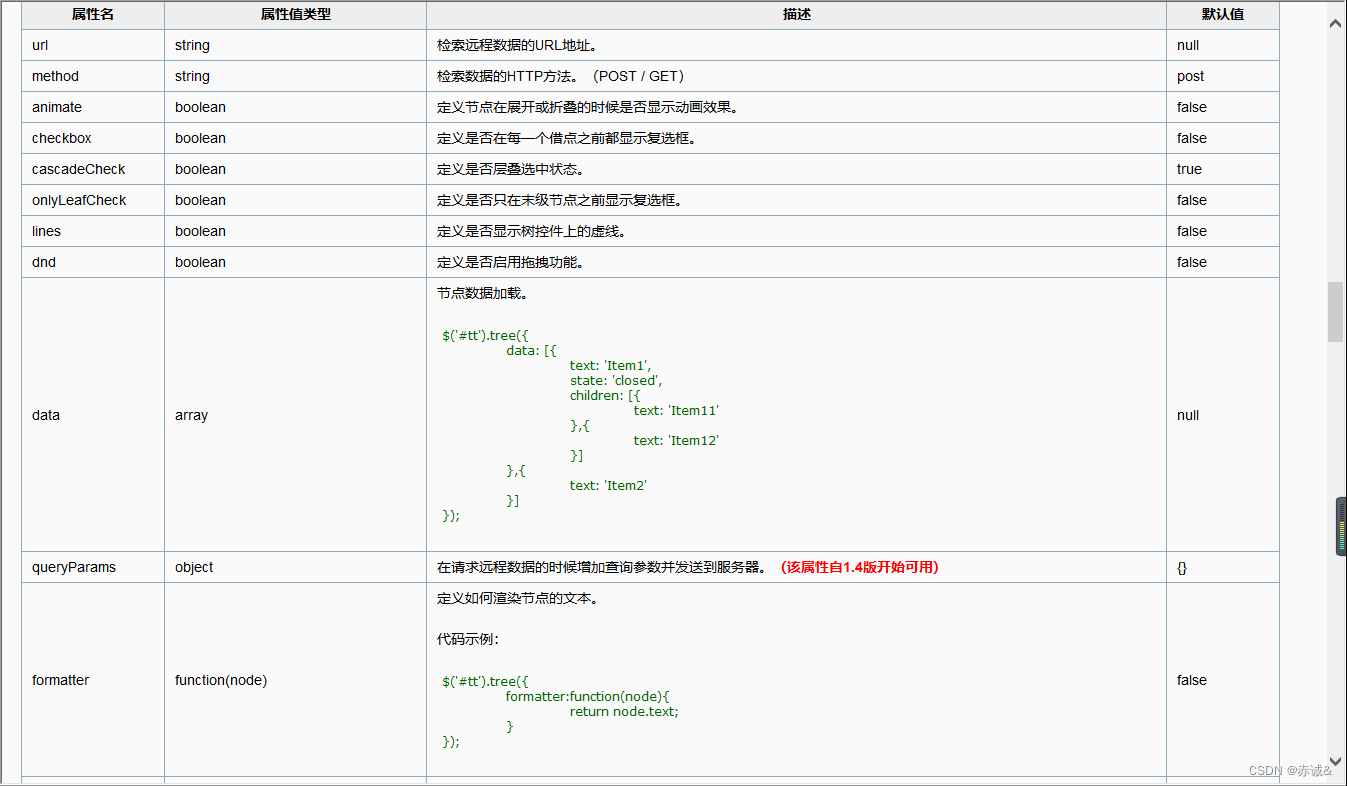Click the 默认值 column header
This screenshot has height=786, width=1347.
point(1223,15)
